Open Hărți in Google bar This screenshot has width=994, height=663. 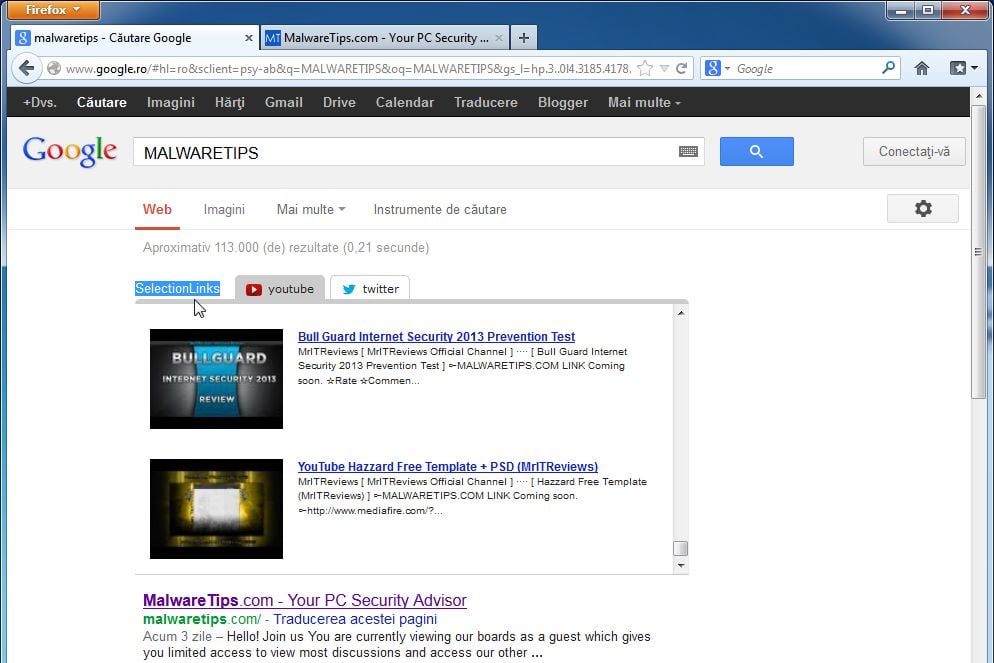click(229, 103)
